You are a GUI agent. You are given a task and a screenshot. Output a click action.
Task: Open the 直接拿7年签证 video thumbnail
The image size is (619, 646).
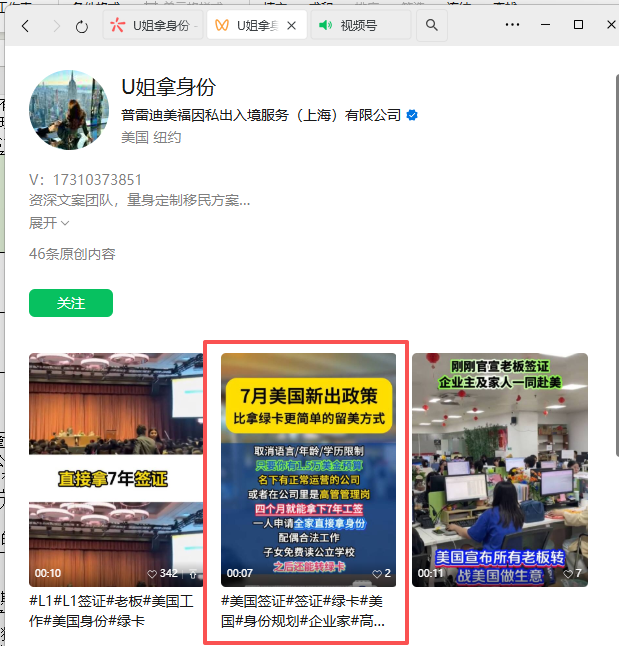point(116,470)
